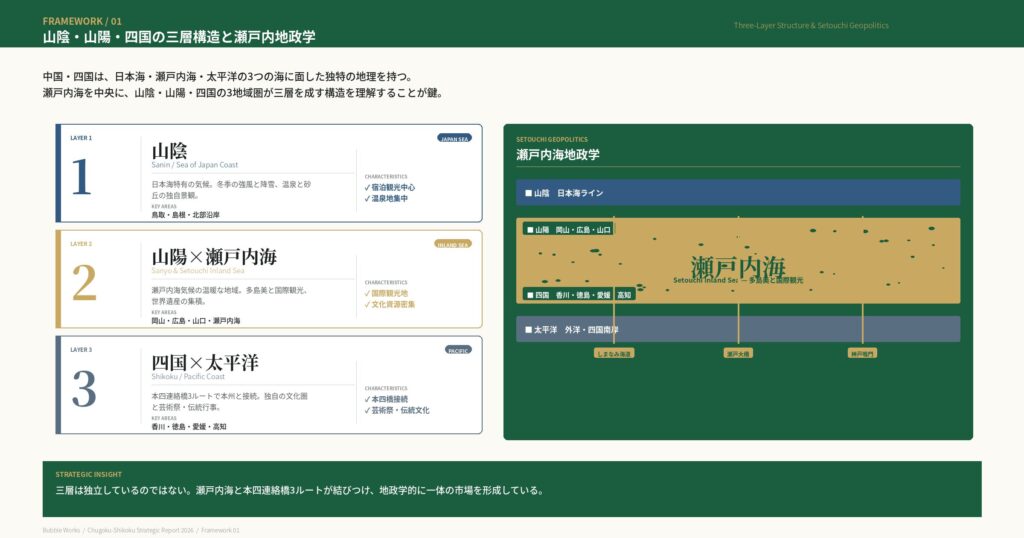Image resolution: width=1024 pixels, height=538 pixels.
Task: Click the PACIFIC badge on Layer 3 card
Action: pos(458,350)
